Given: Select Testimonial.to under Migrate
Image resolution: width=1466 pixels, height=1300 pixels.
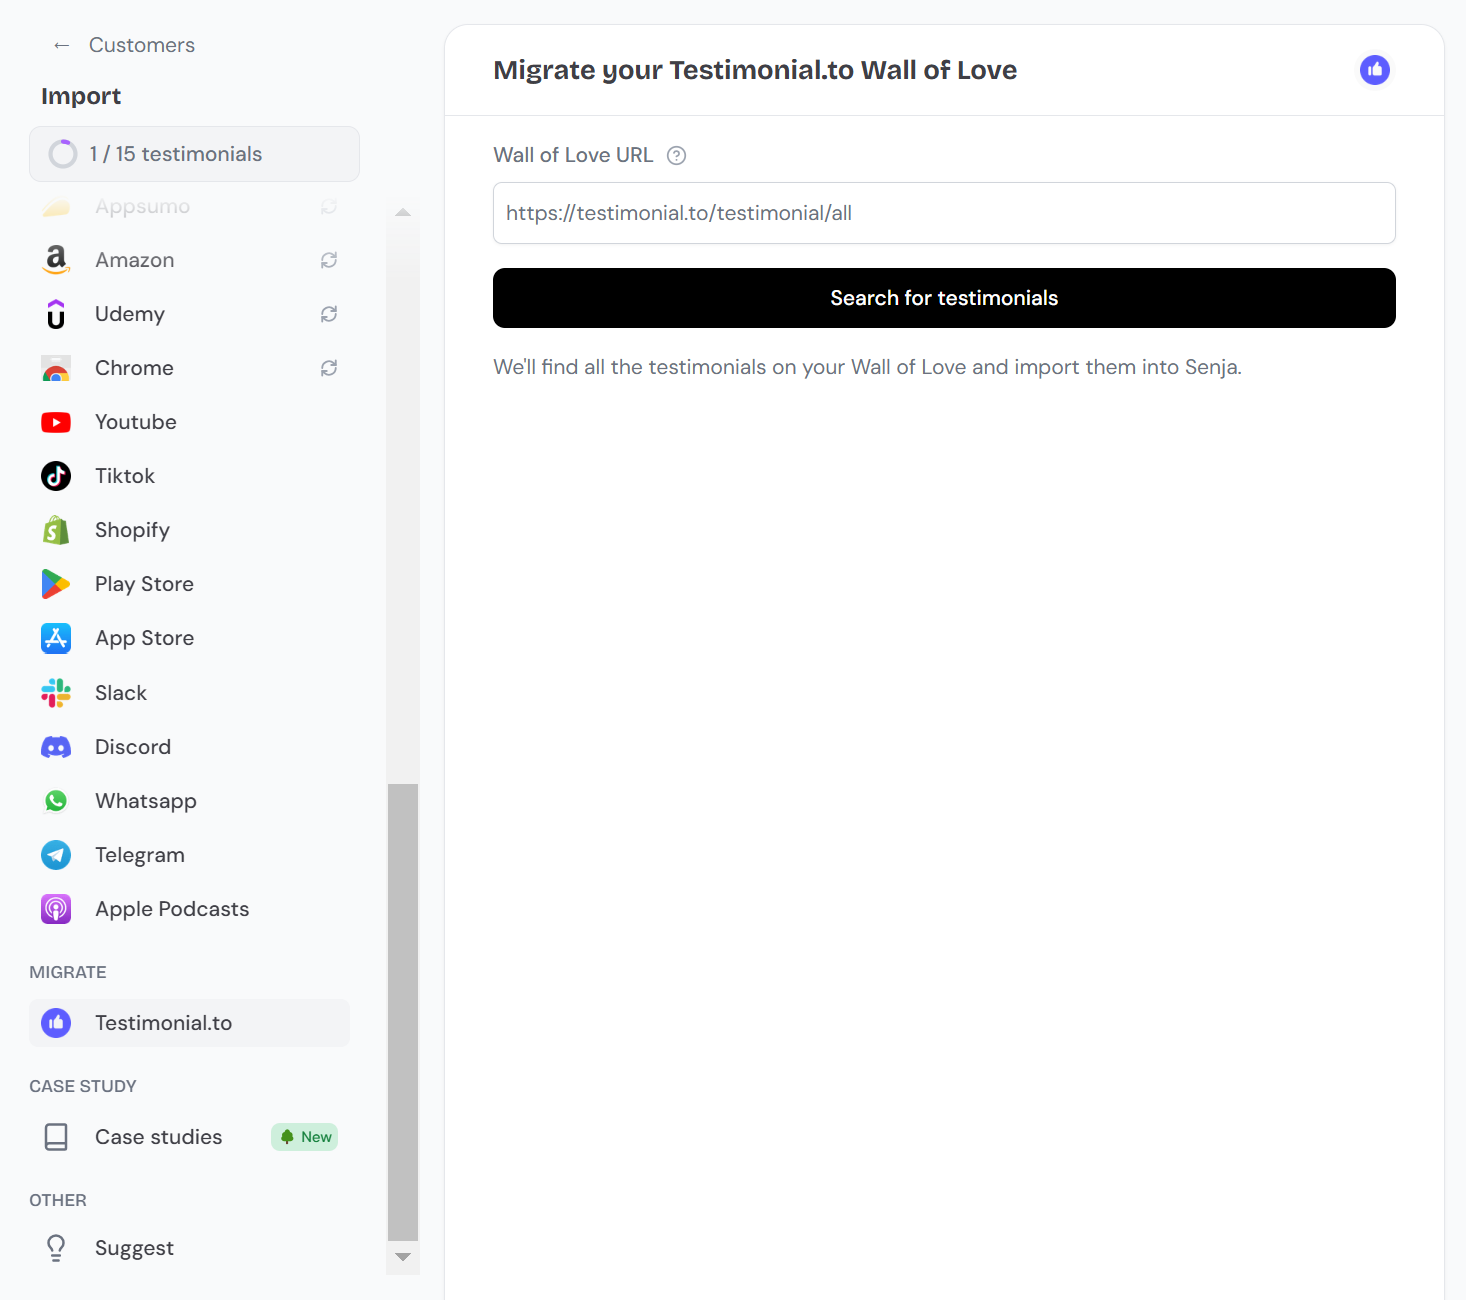Looking at the screenshot, I should [x=189, y=1023].
